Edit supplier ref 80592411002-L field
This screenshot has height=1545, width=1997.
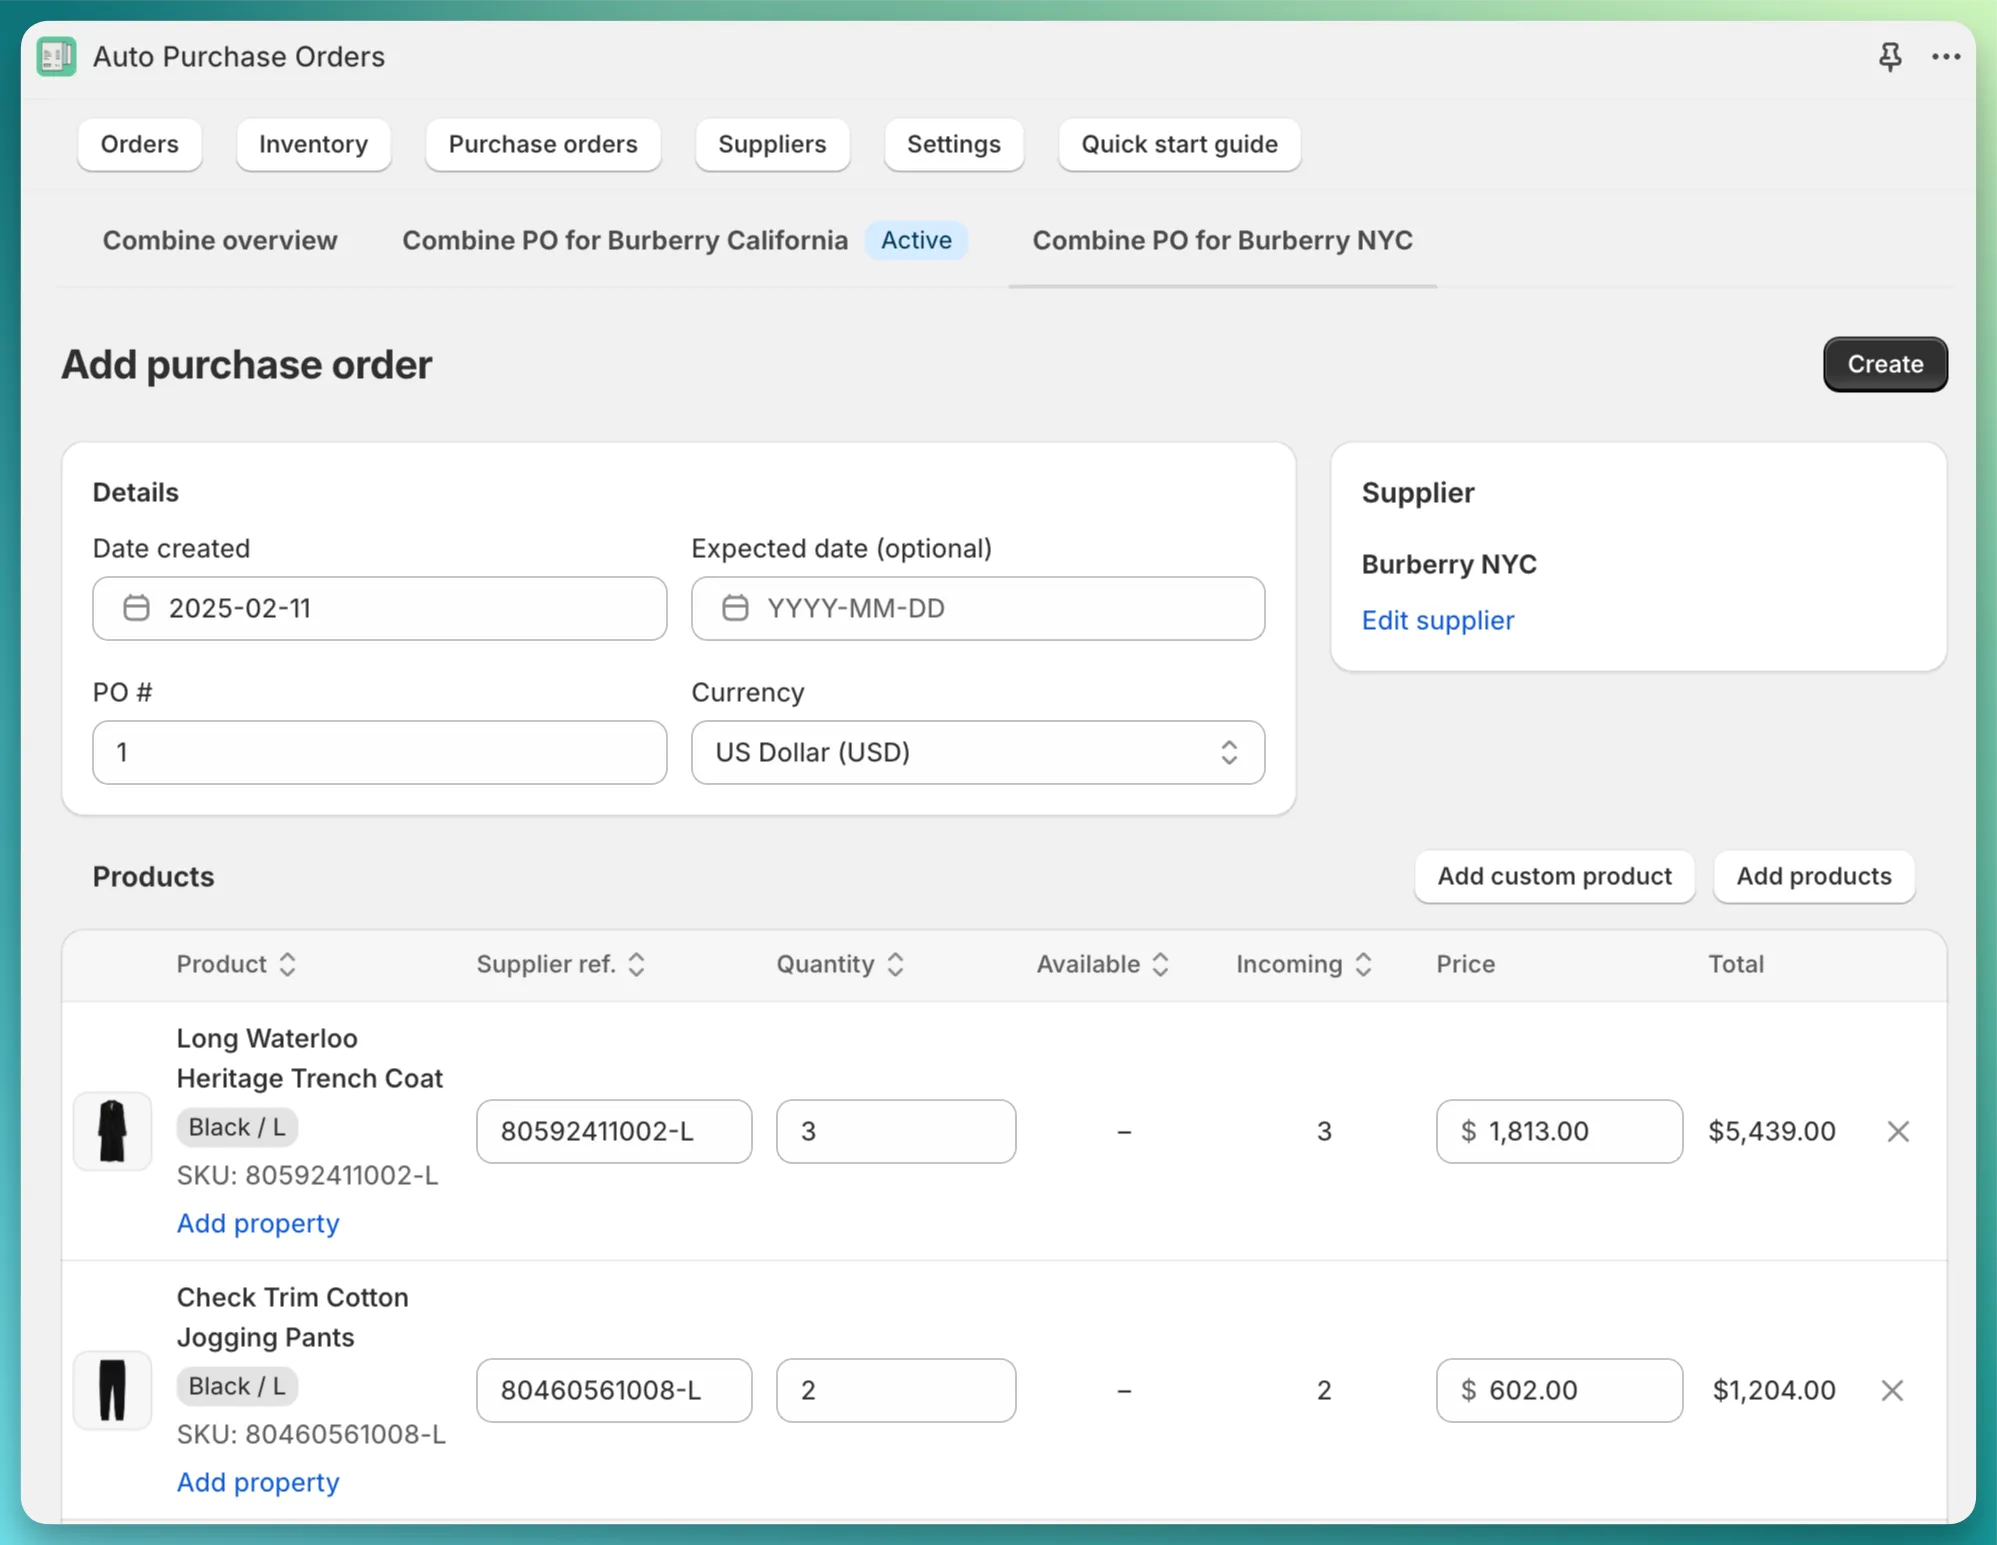click(614, 1131)
